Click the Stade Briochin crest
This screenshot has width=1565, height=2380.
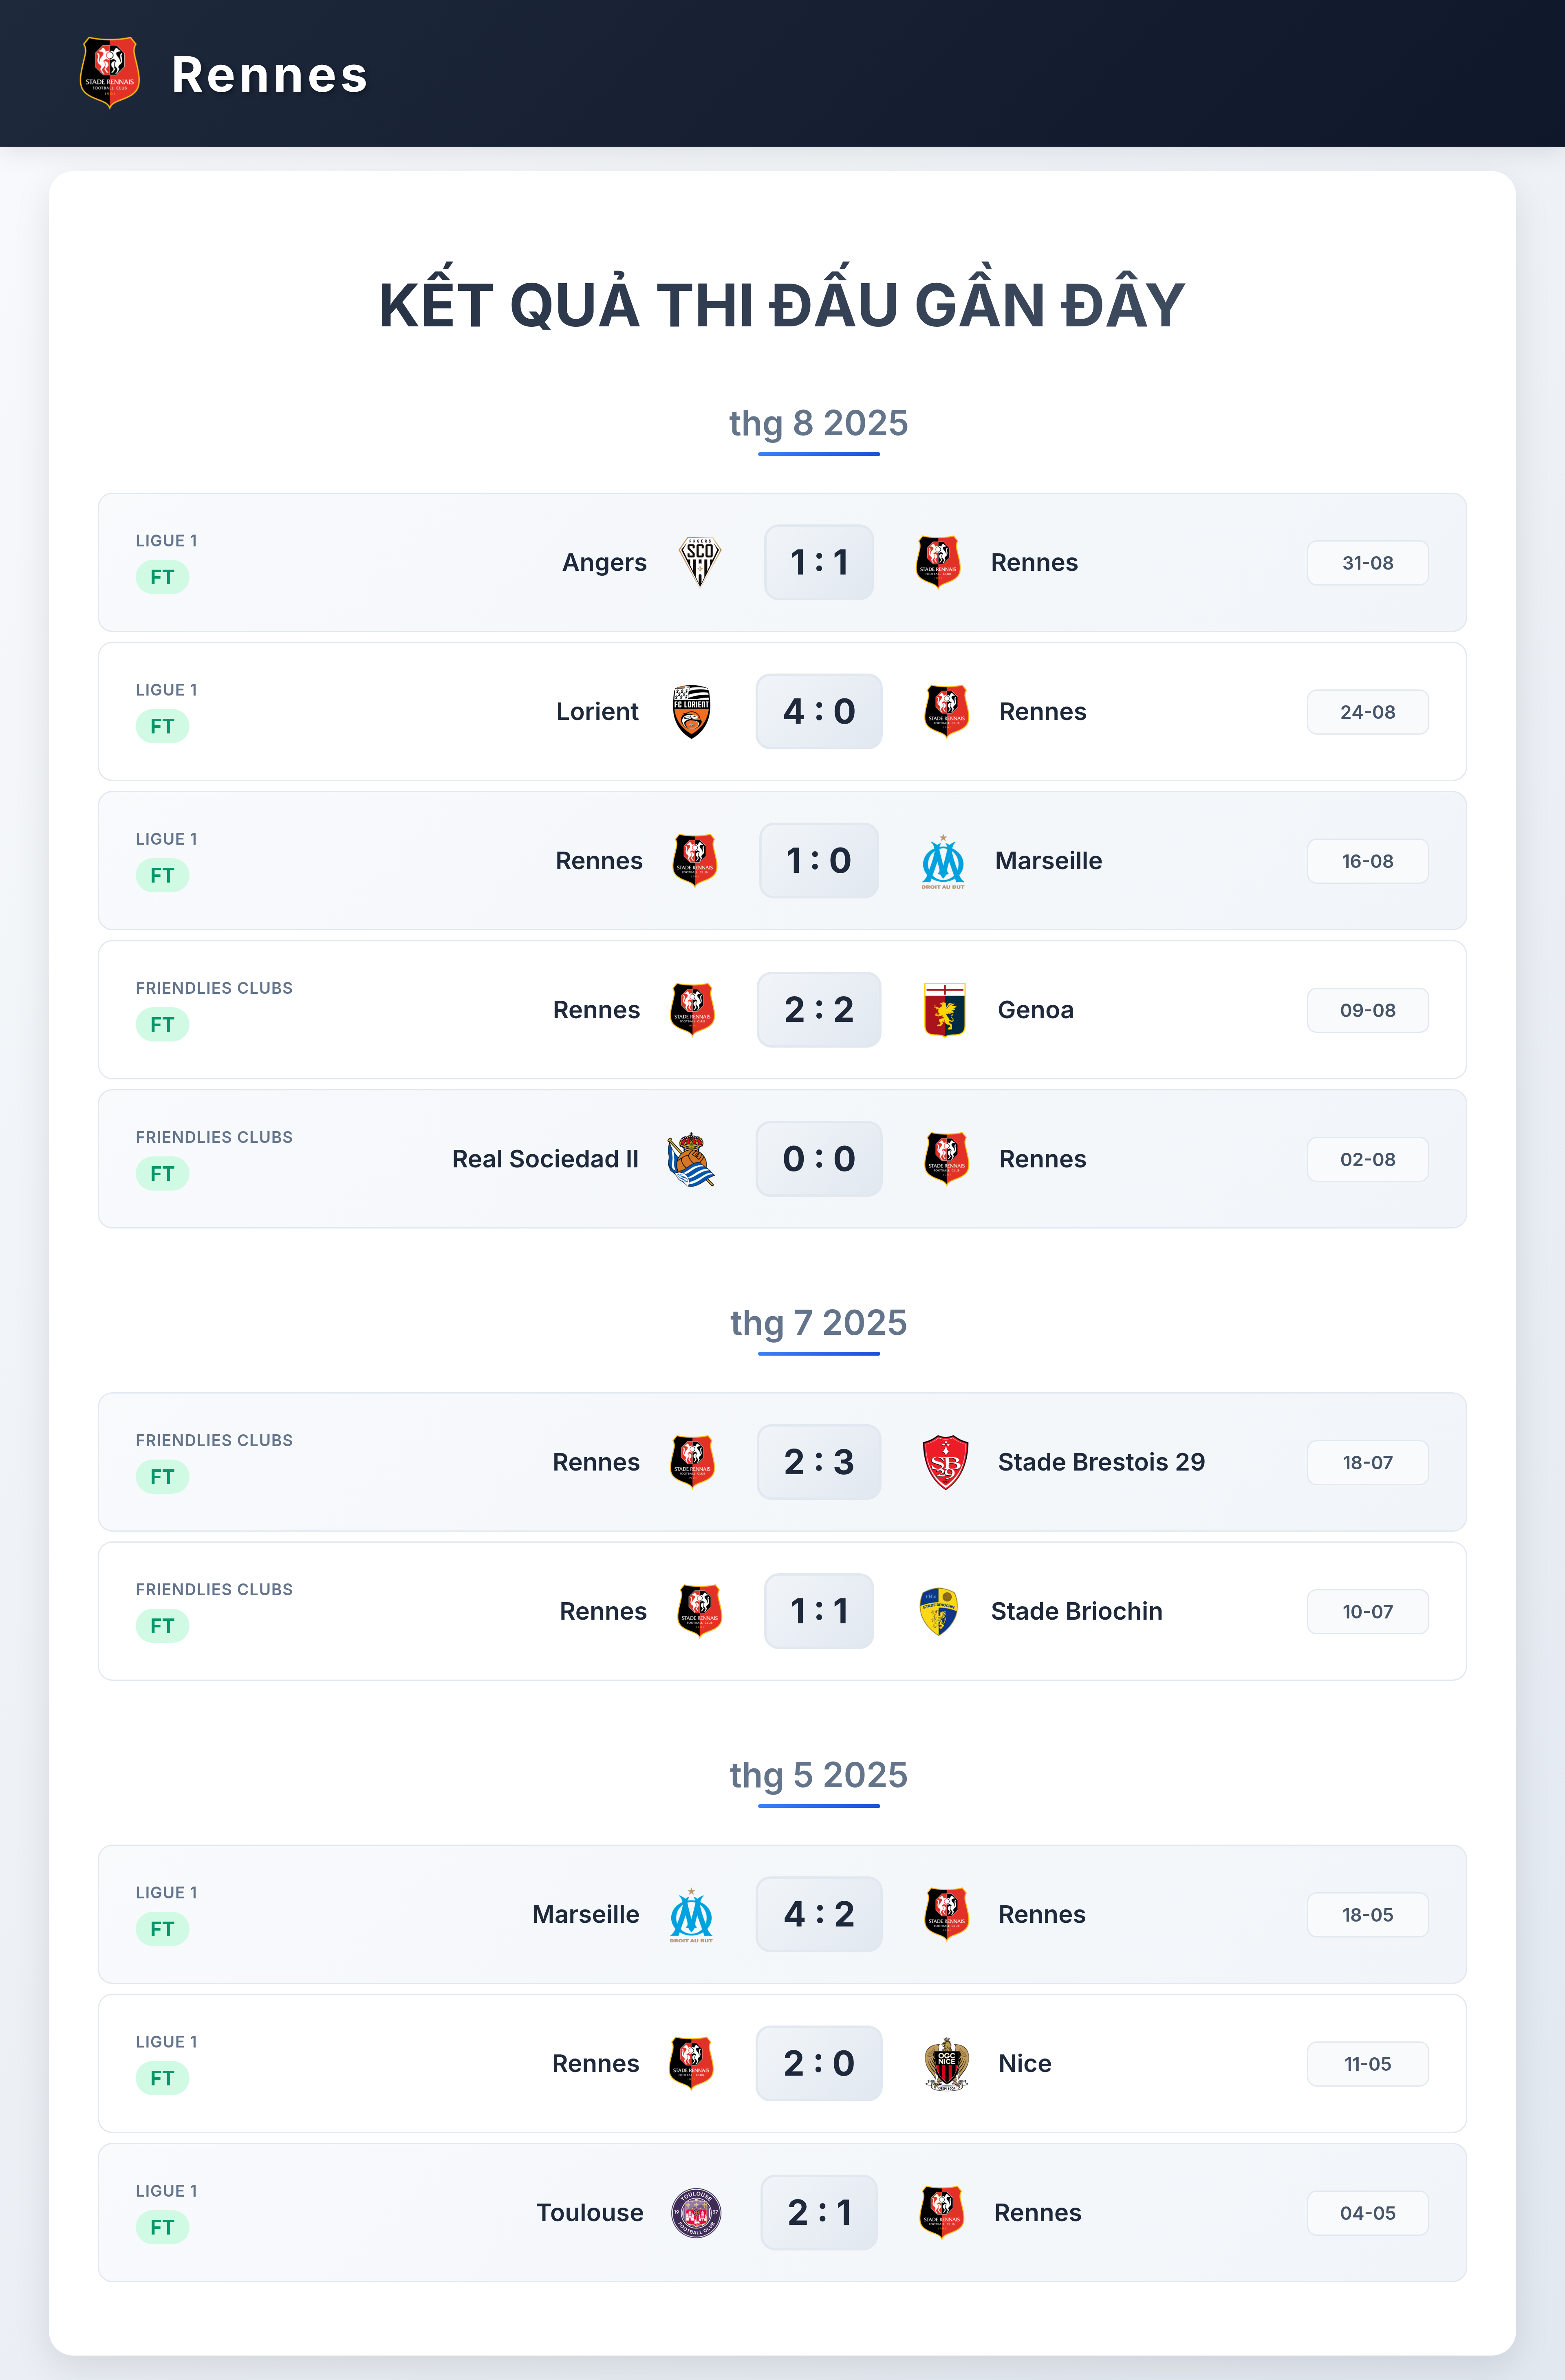pos(938,1611)
